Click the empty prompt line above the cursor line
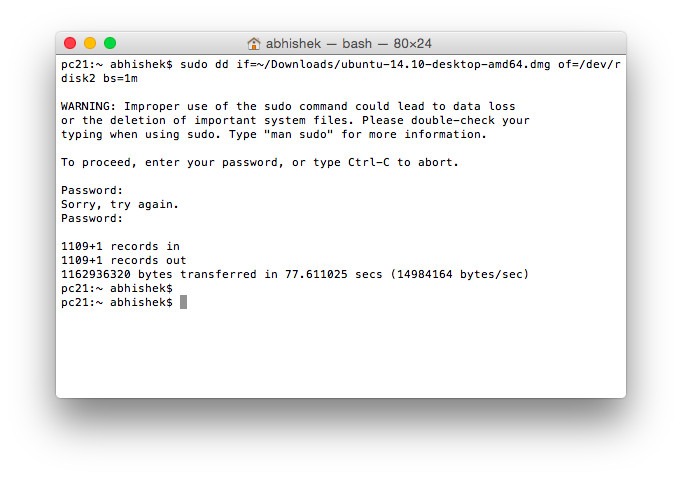This screenshot has height=478, width=682. 117,288
